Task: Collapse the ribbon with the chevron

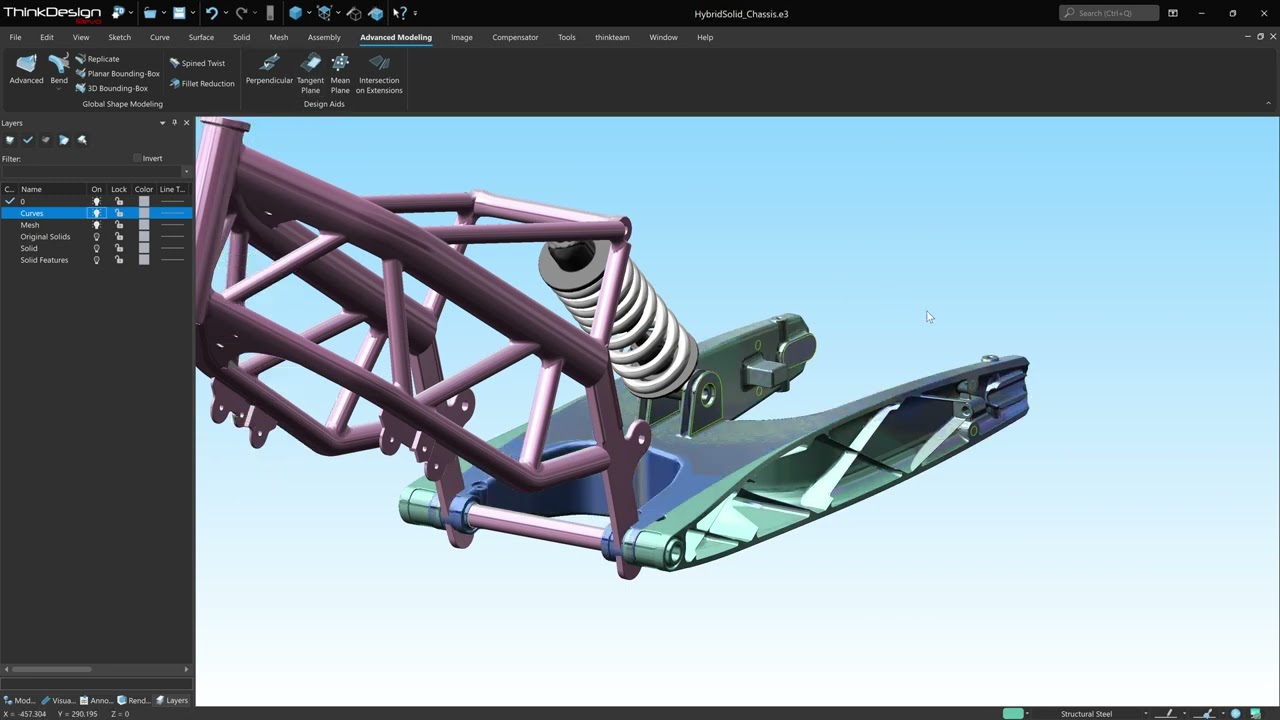Action: 1268,103
